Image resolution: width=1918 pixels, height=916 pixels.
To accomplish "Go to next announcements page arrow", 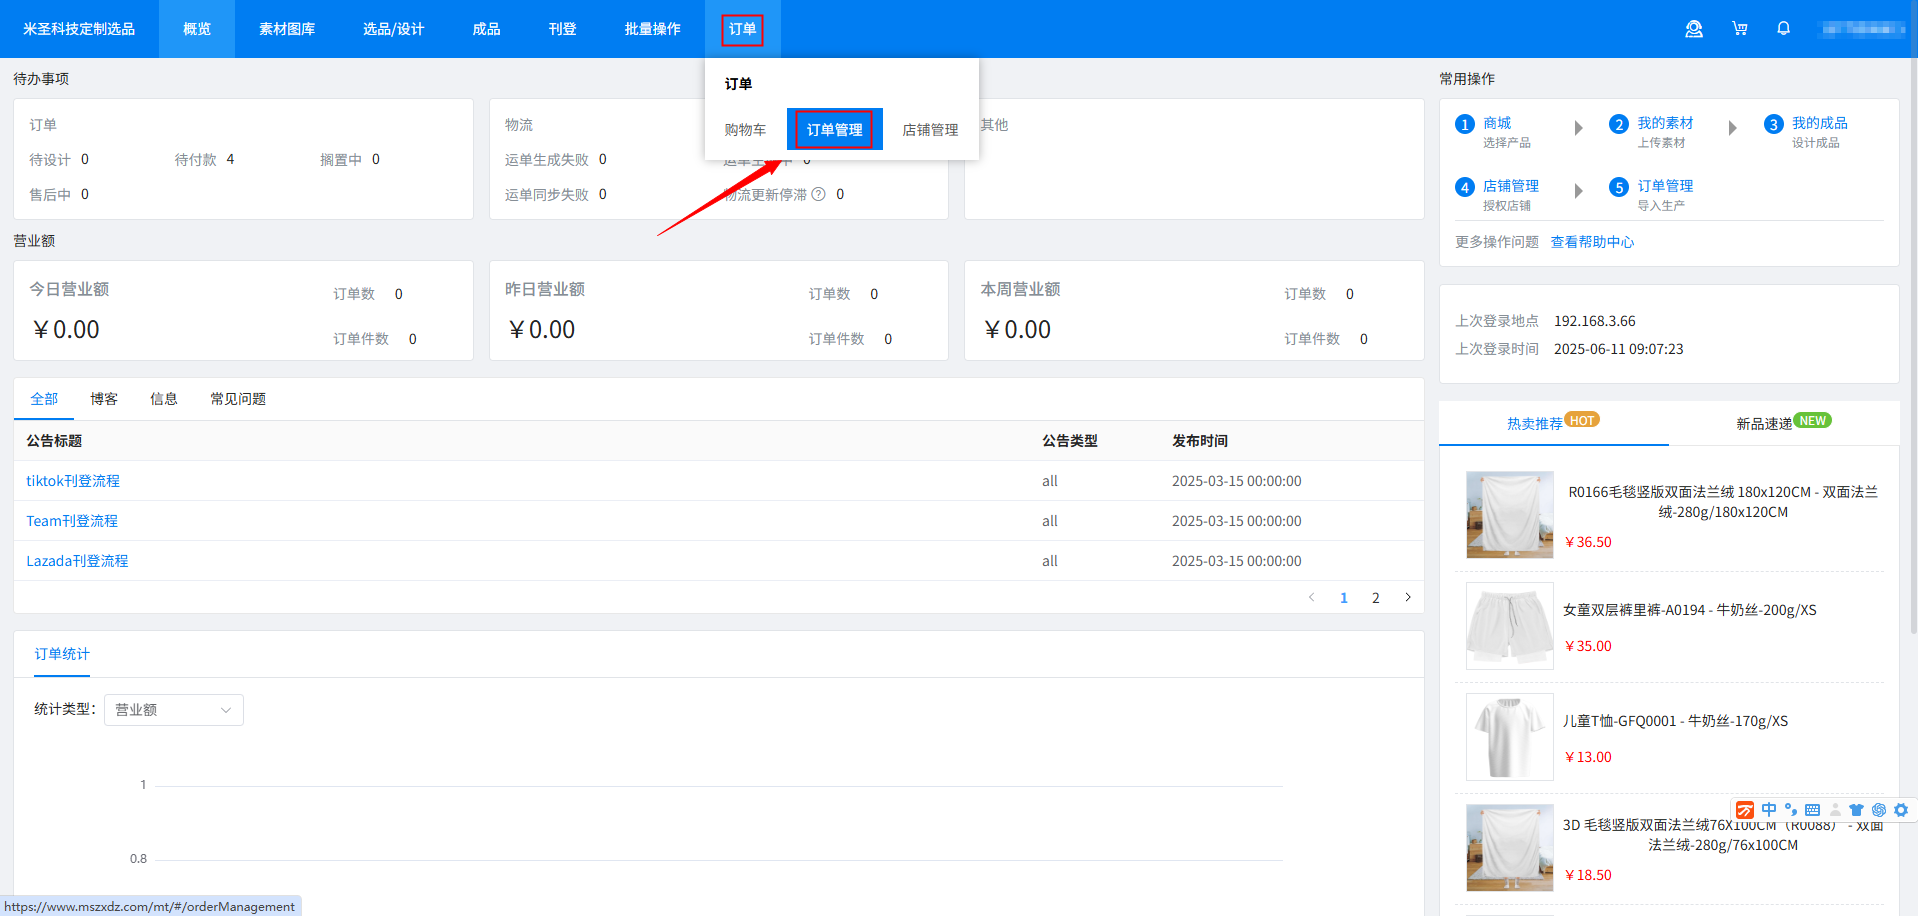I will click(1408, 597).
